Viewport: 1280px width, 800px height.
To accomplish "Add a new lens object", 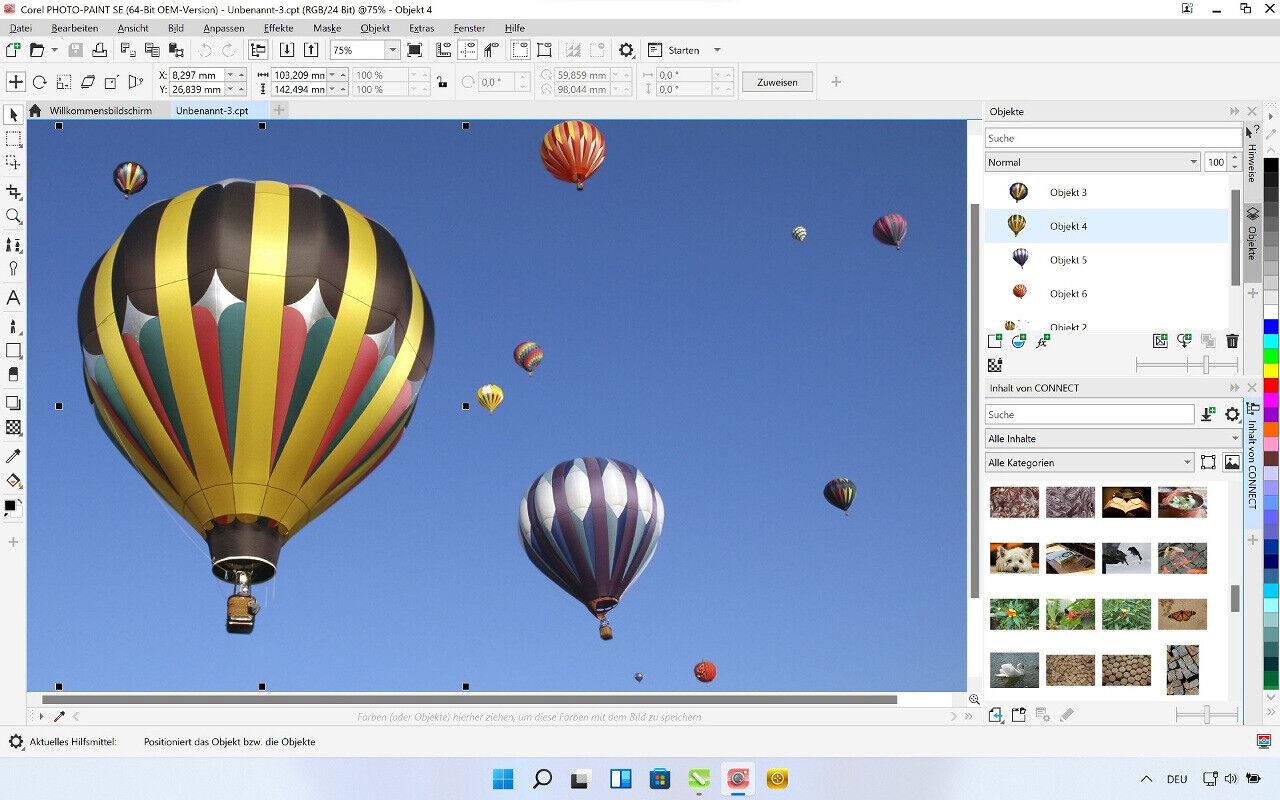I will tap(1019, 341).
